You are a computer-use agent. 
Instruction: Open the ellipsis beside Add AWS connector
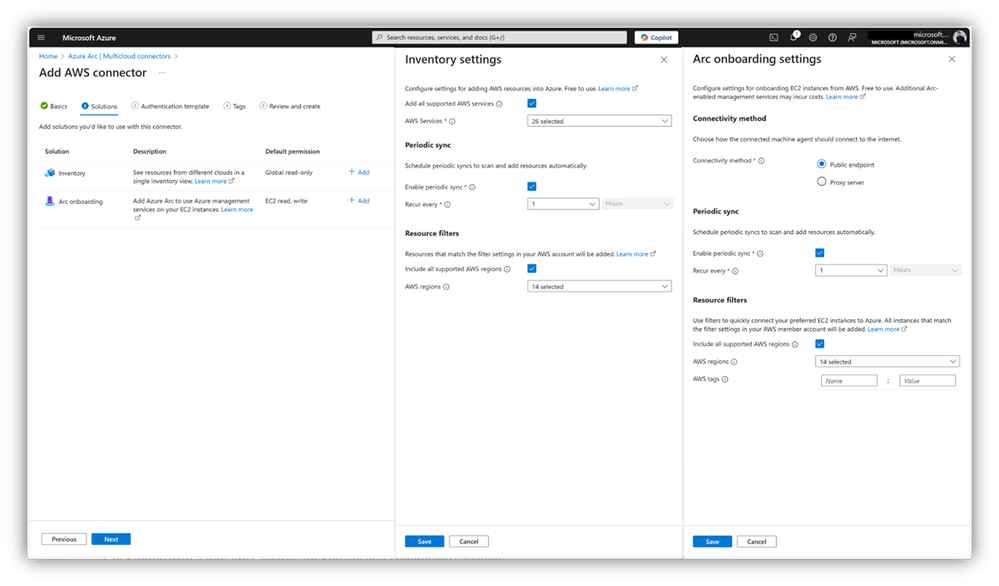[162, 73]
